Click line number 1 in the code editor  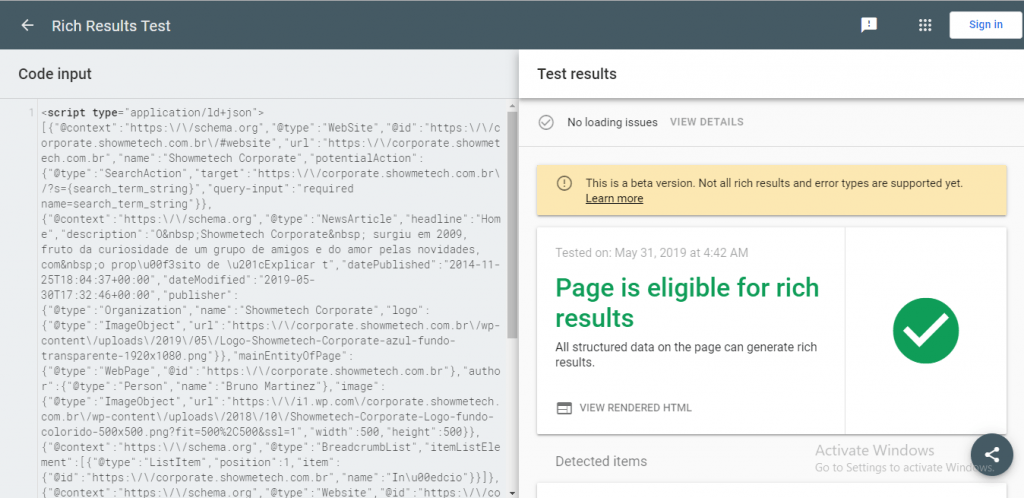(31, 113)
